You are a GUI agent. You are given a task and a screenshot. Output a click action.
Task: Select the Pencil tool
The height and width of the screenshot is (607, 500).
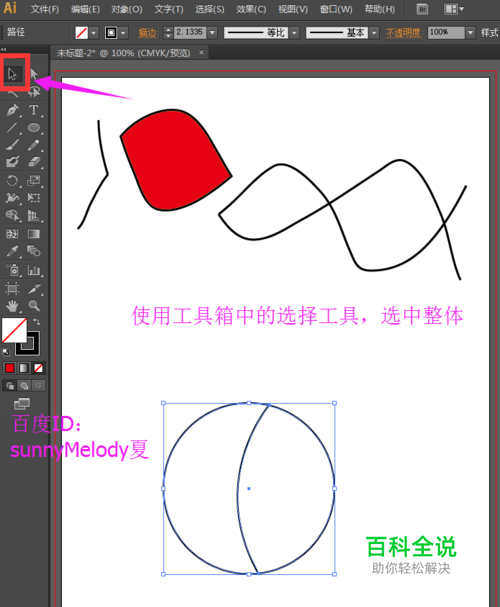pyautogui.click(x=34, y=145)
